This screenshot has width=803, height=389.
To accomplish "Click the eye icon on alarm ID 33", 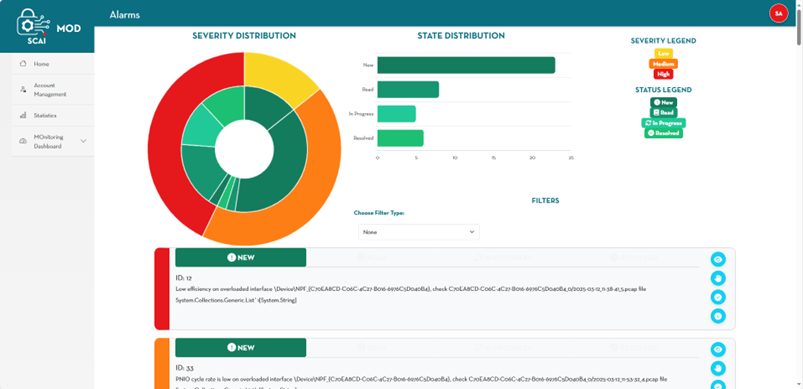I will pos(718,350).
